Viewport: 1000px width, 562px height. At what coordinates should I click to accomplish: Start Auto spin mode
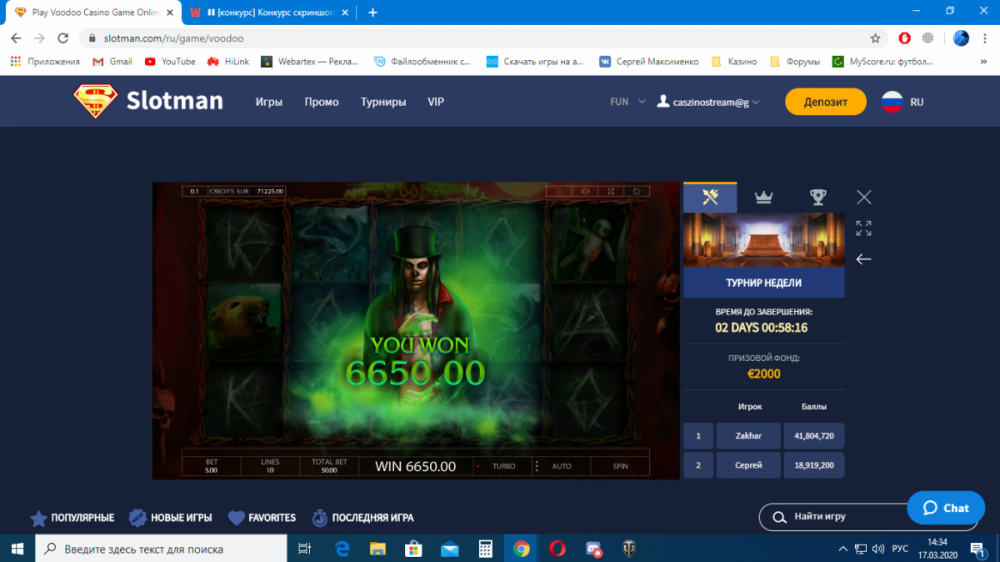pos(562,466)
